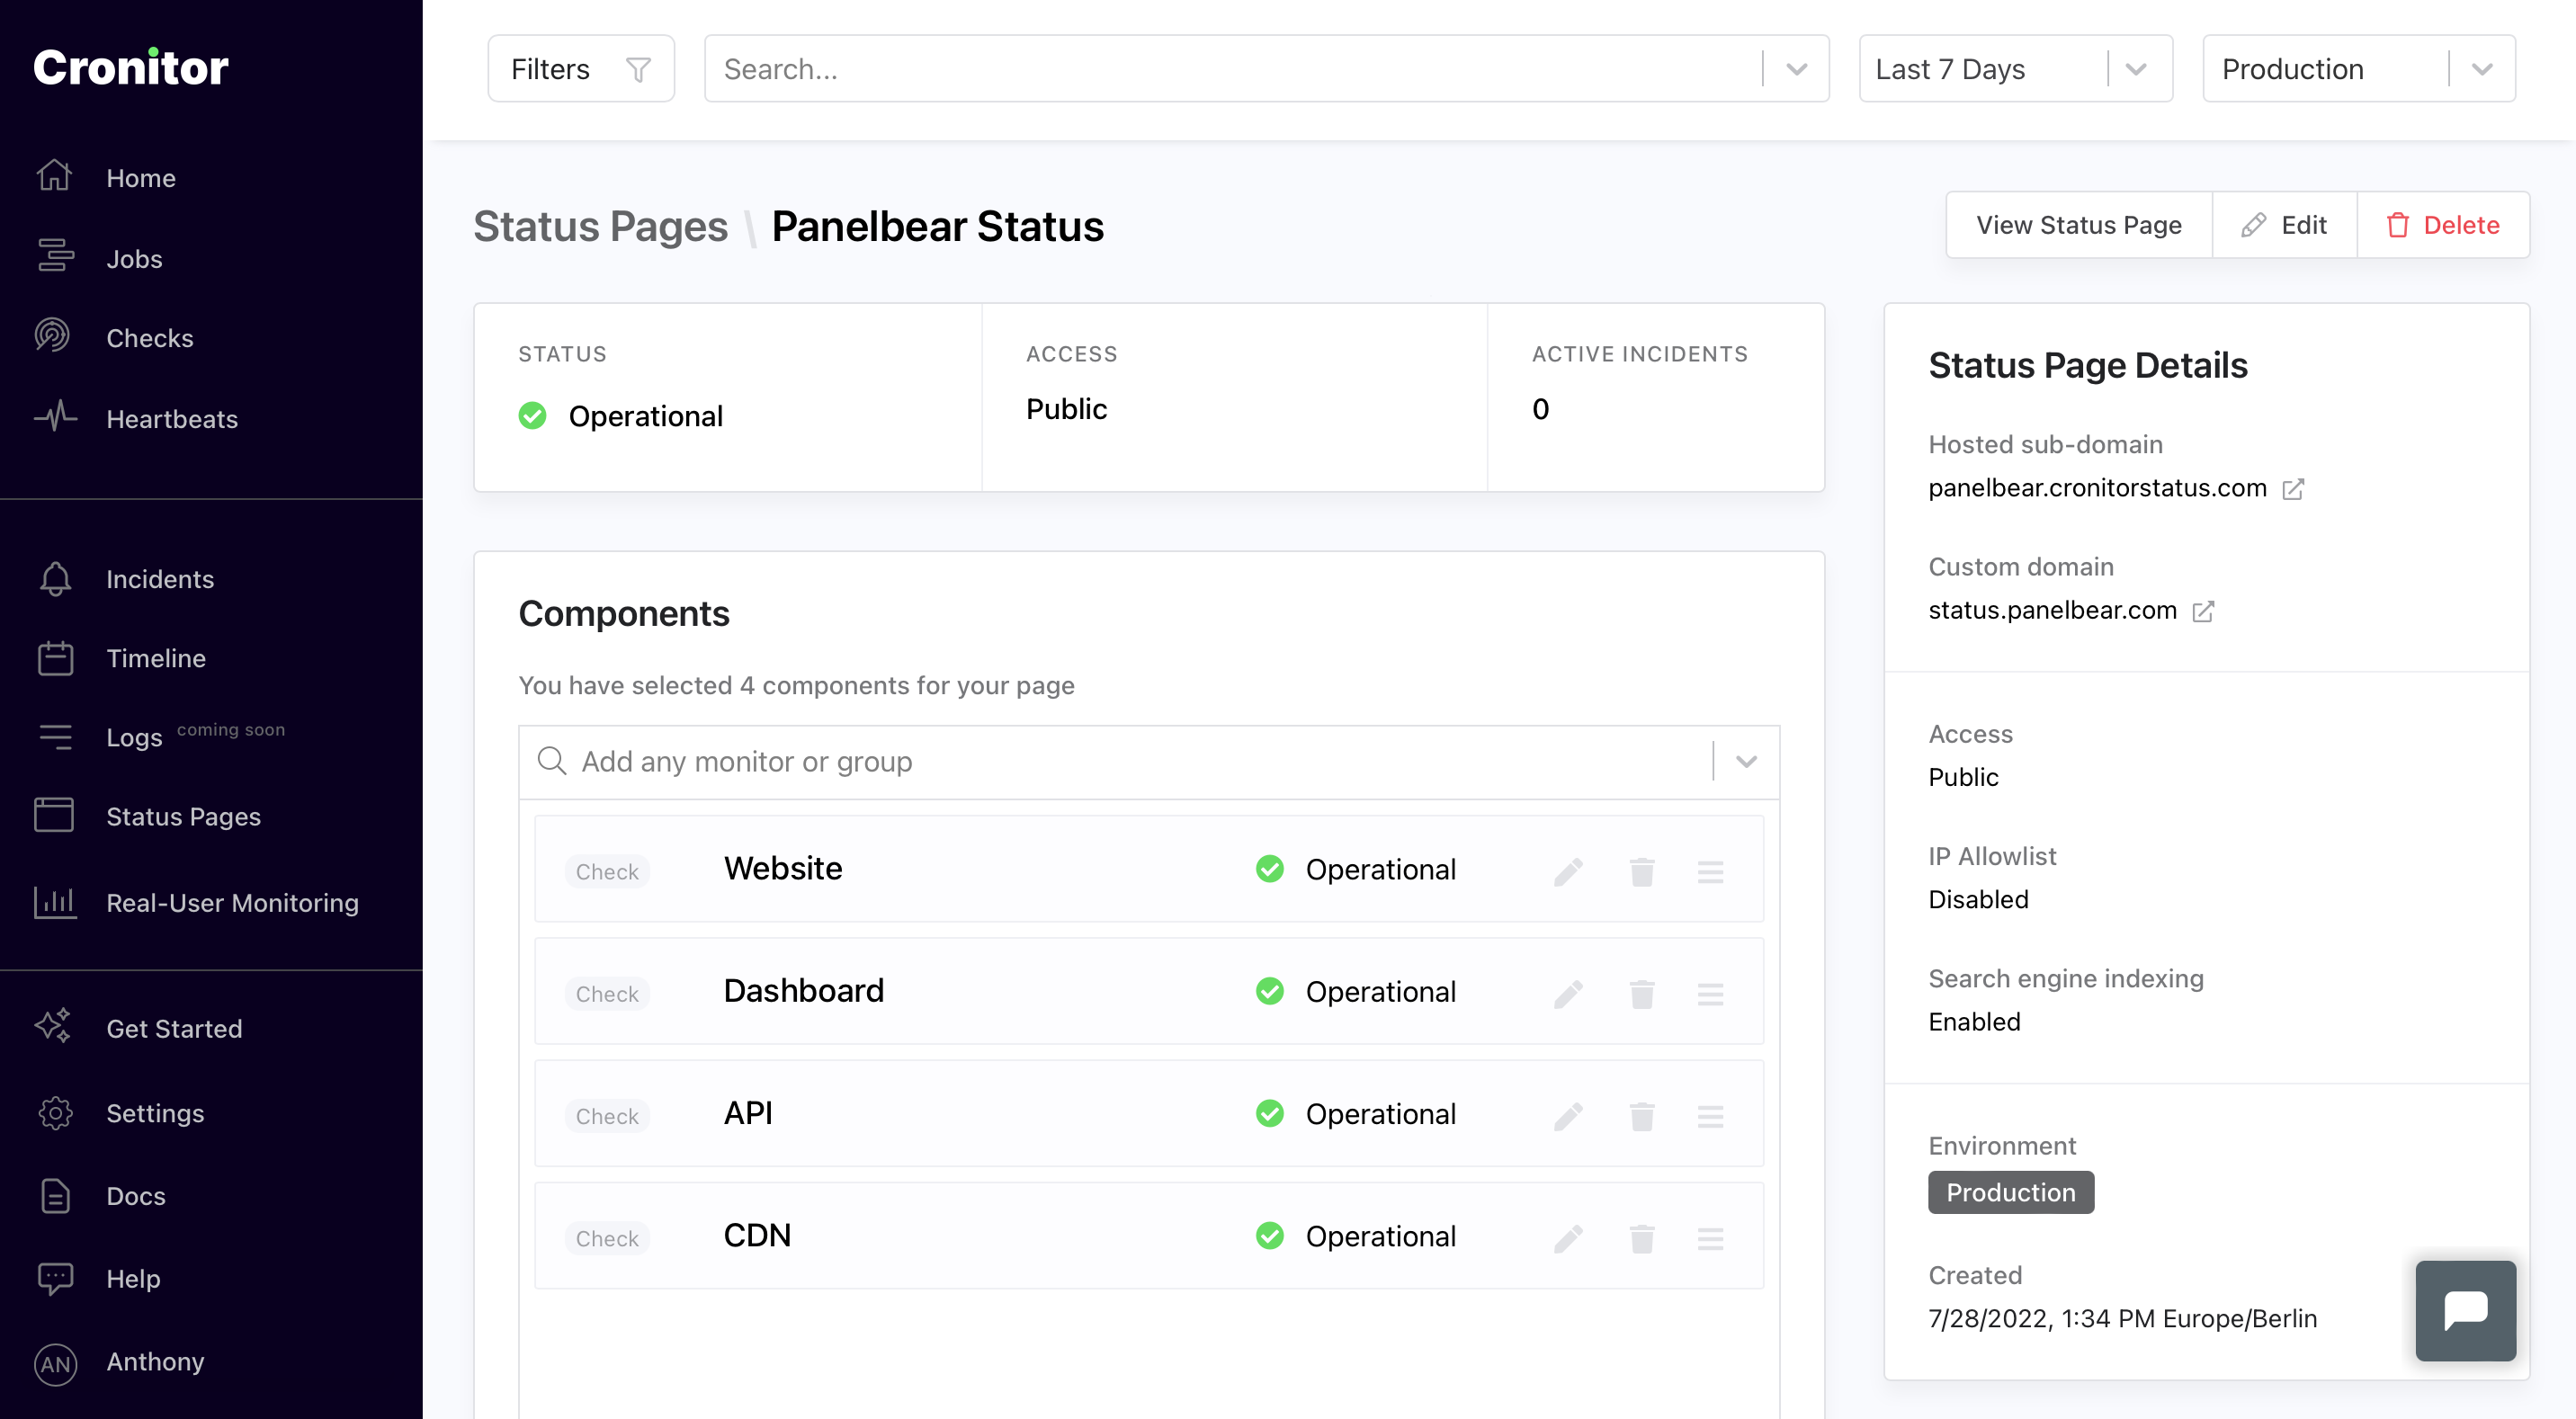The width and height of the screenshot is (2576, 1419).
Task: Open panelbear.cronitorstatus.com link
Action: (2097, 488)
